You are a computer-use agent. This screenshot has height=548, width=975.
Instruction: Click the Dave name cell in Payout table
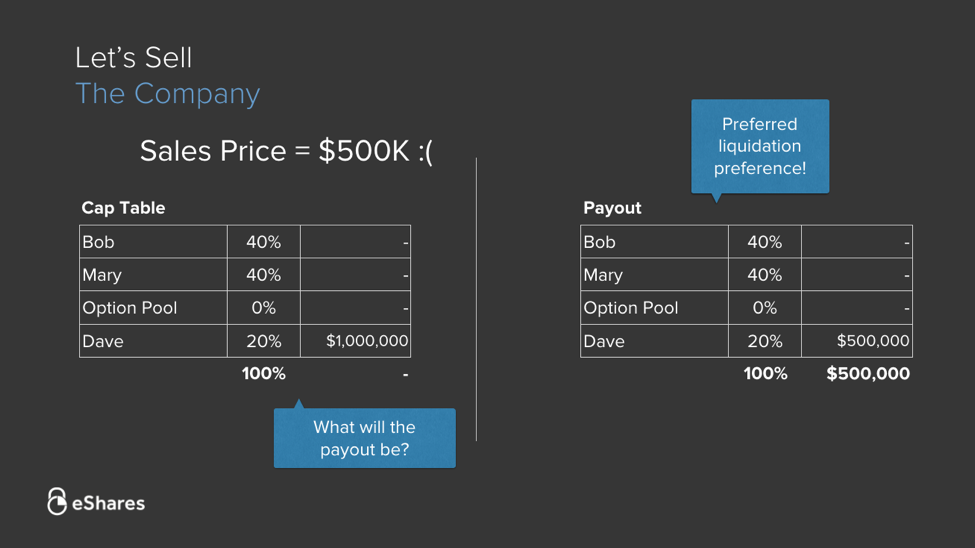[x=654, y=341]
